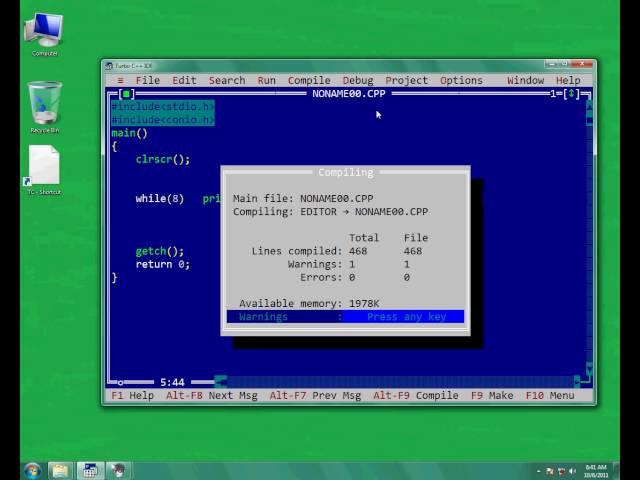This screenshot has height=480, width=640.
Task: Click the volume icon in system tray
Action: [x=572, y=471]
